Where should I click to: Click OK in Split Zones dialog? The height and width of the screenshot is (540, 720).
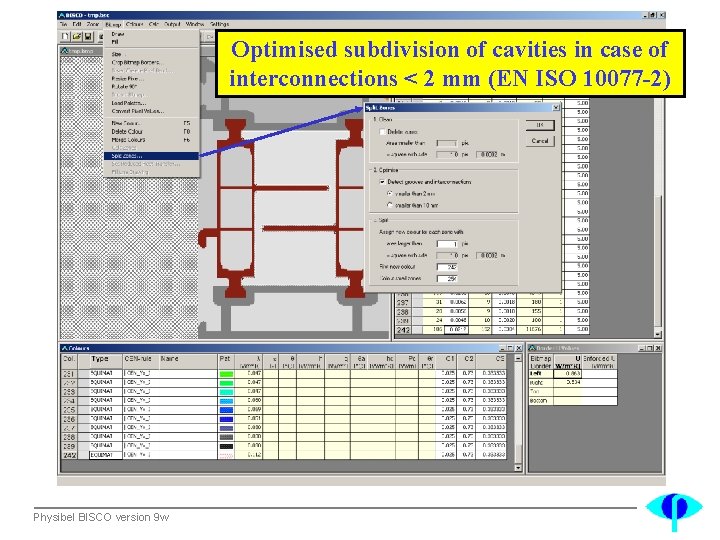tap(540, 125)
